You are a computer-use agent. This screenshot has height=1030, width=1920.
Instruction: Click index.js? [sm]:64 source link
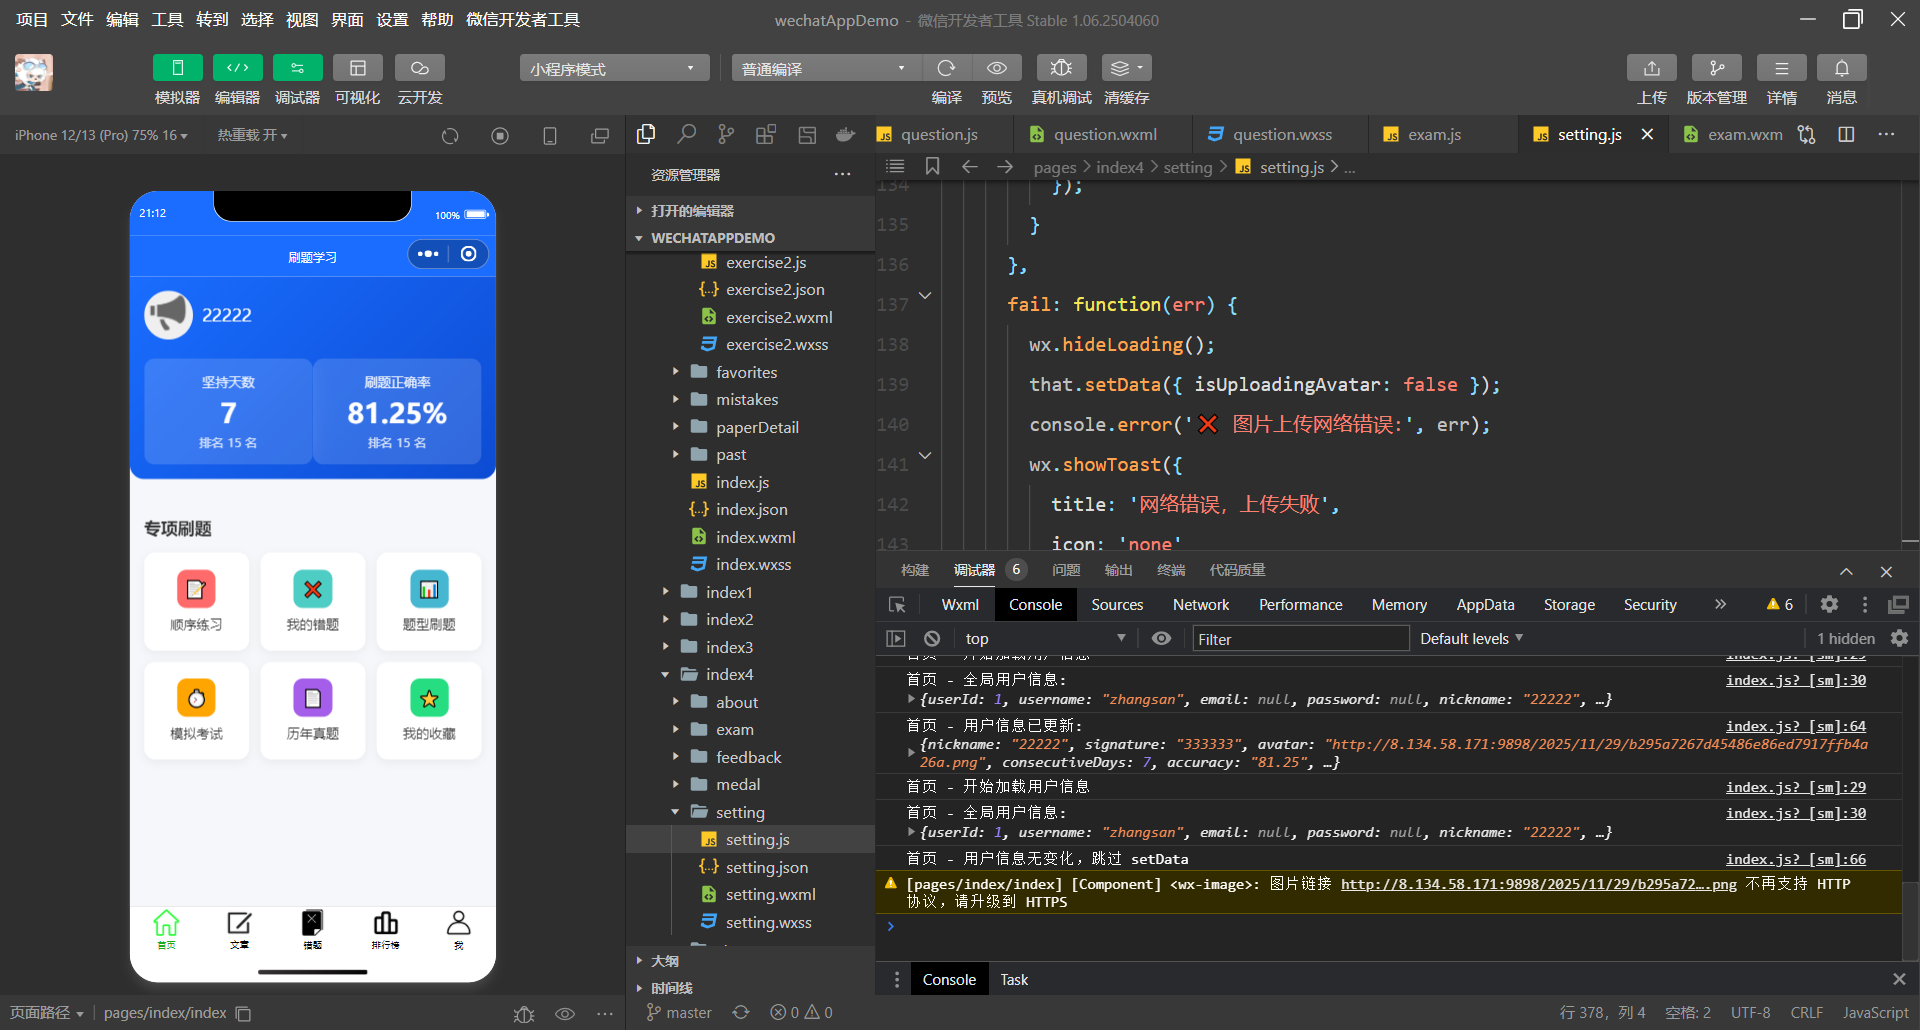coord(1796,726)
